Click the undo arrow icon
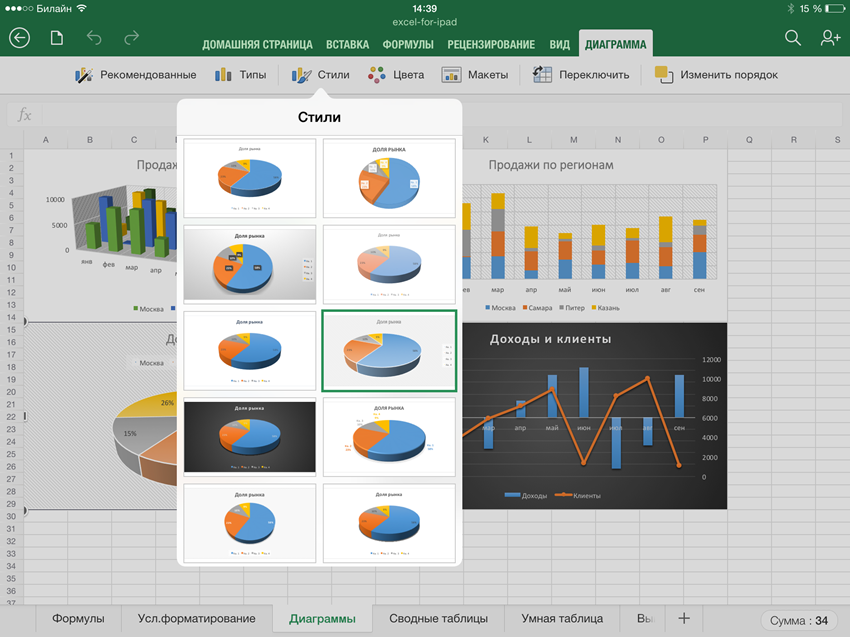Viewport: 850px width, 637px height. (94, 38)
